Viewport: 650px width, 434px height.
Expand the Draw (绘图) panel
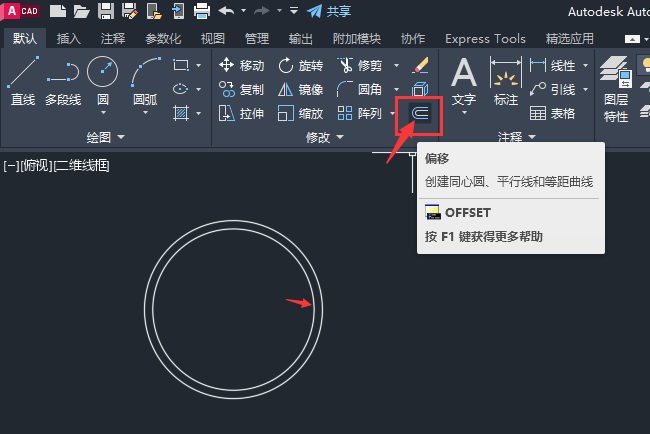105,137
